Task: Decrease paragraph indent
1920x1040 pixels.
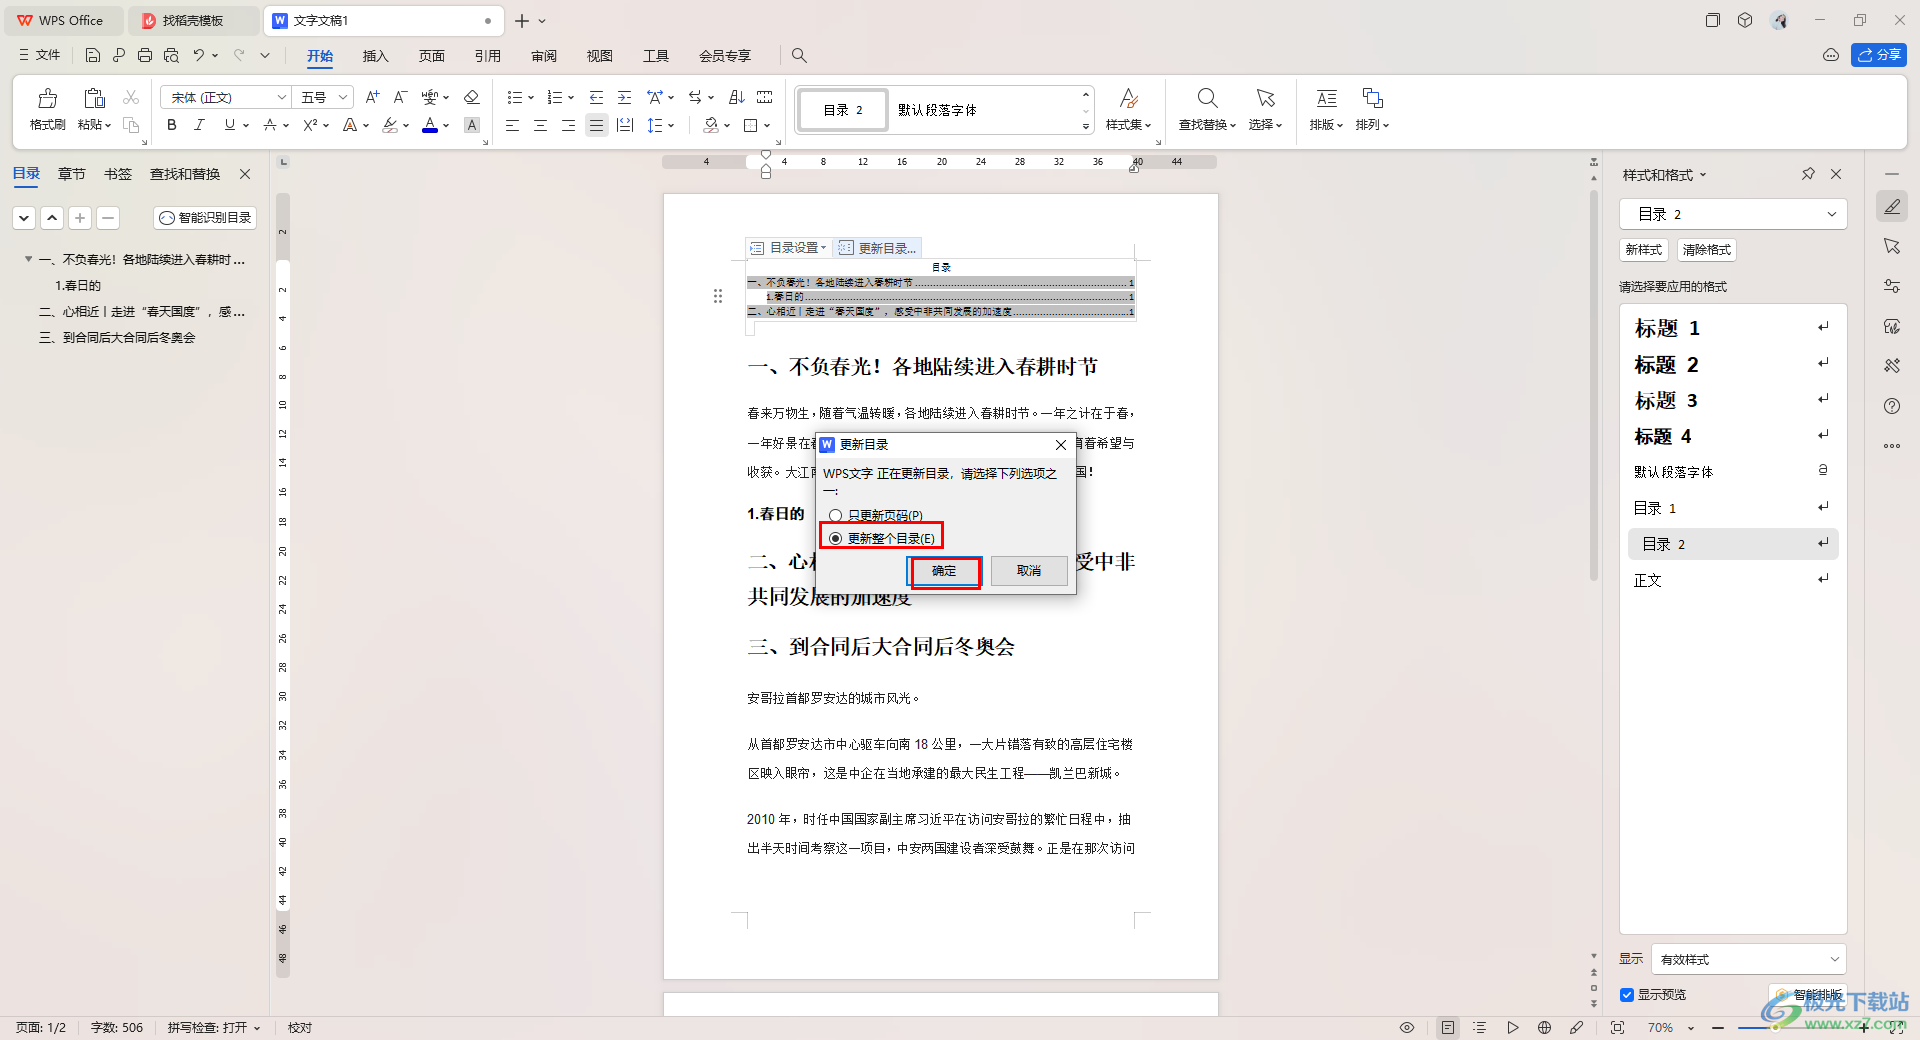Action: tap(596, 97)
